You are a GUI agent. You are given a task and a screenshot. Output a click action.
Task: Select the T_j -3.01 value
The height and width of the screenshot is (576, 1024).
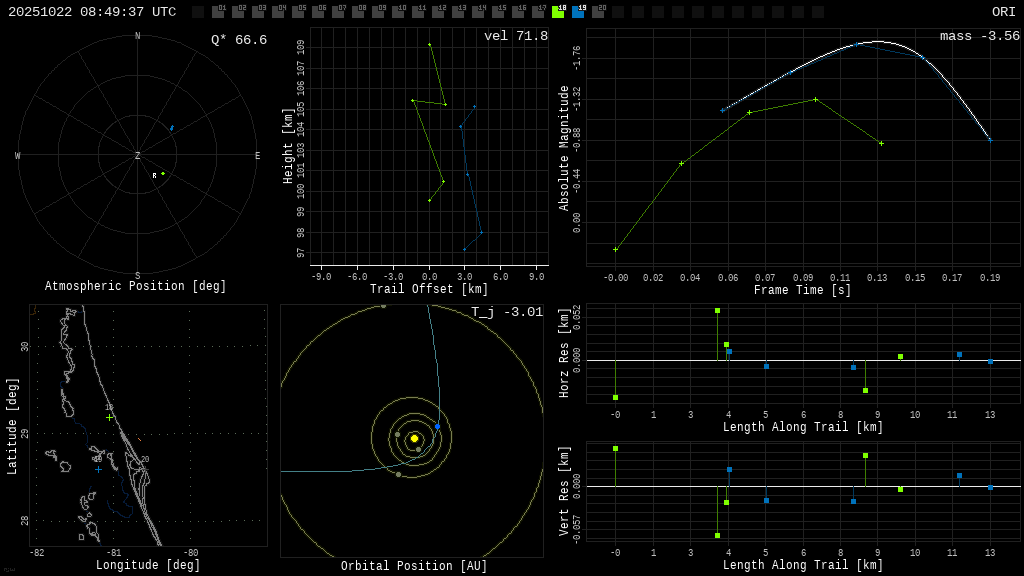click(507, 312)
